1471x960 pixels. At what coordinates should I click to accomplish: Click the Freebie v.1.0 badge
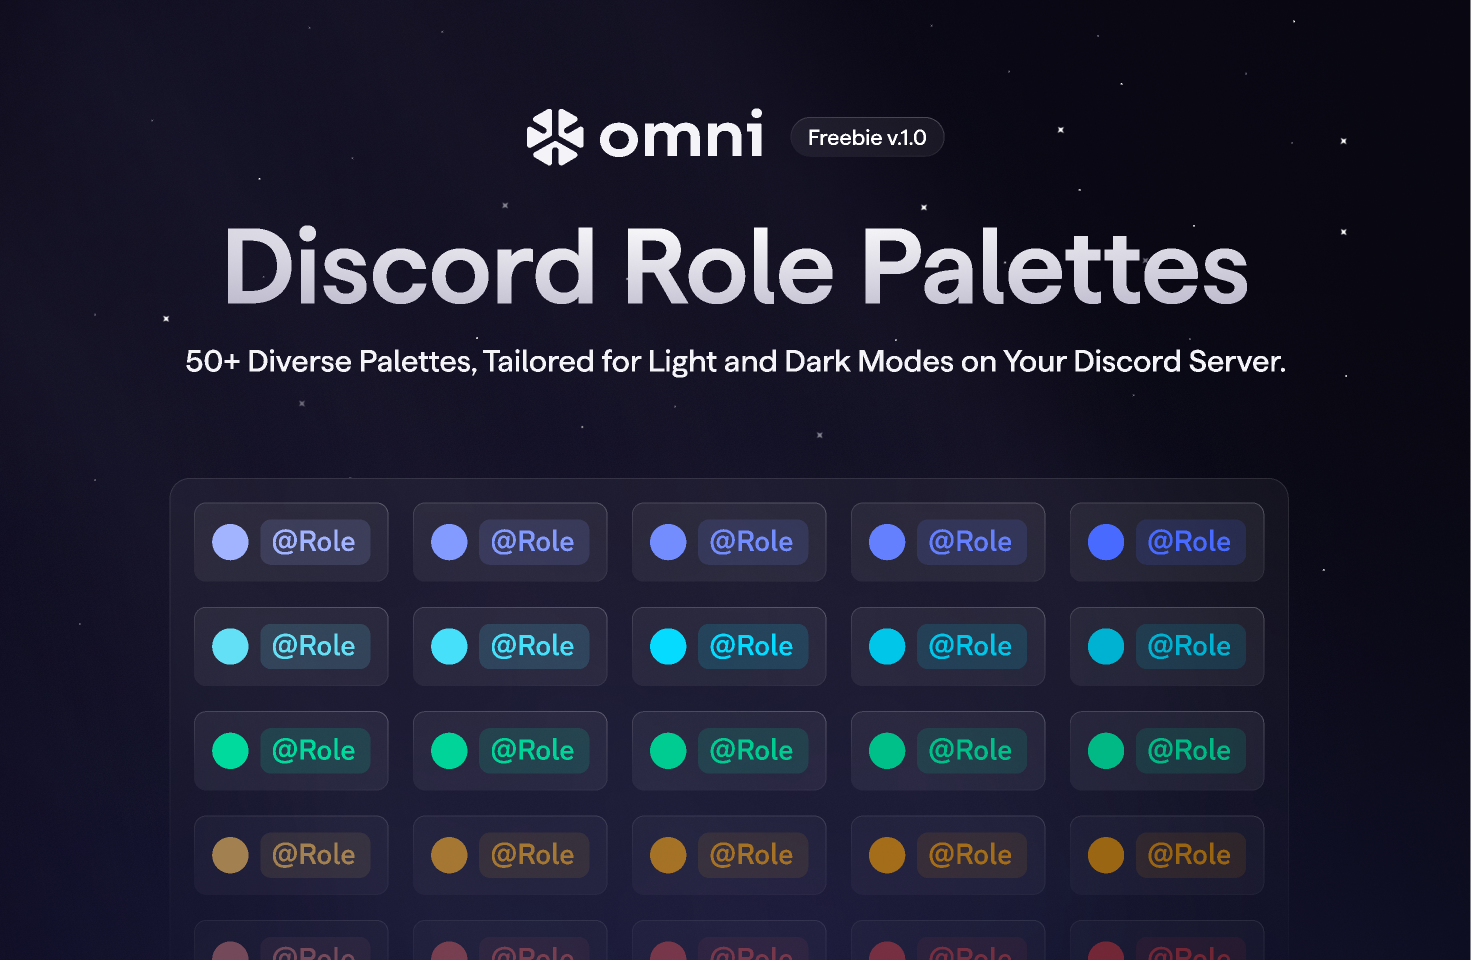coord(867,137)
